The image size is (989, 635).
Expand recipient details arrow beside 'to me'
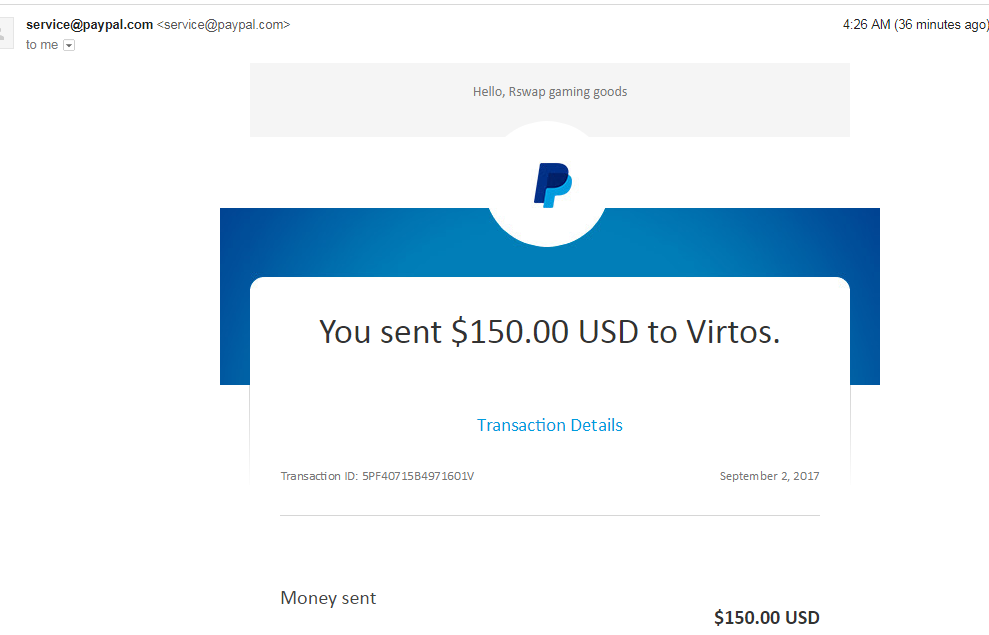pyautogui.click(x=69, y=45)
